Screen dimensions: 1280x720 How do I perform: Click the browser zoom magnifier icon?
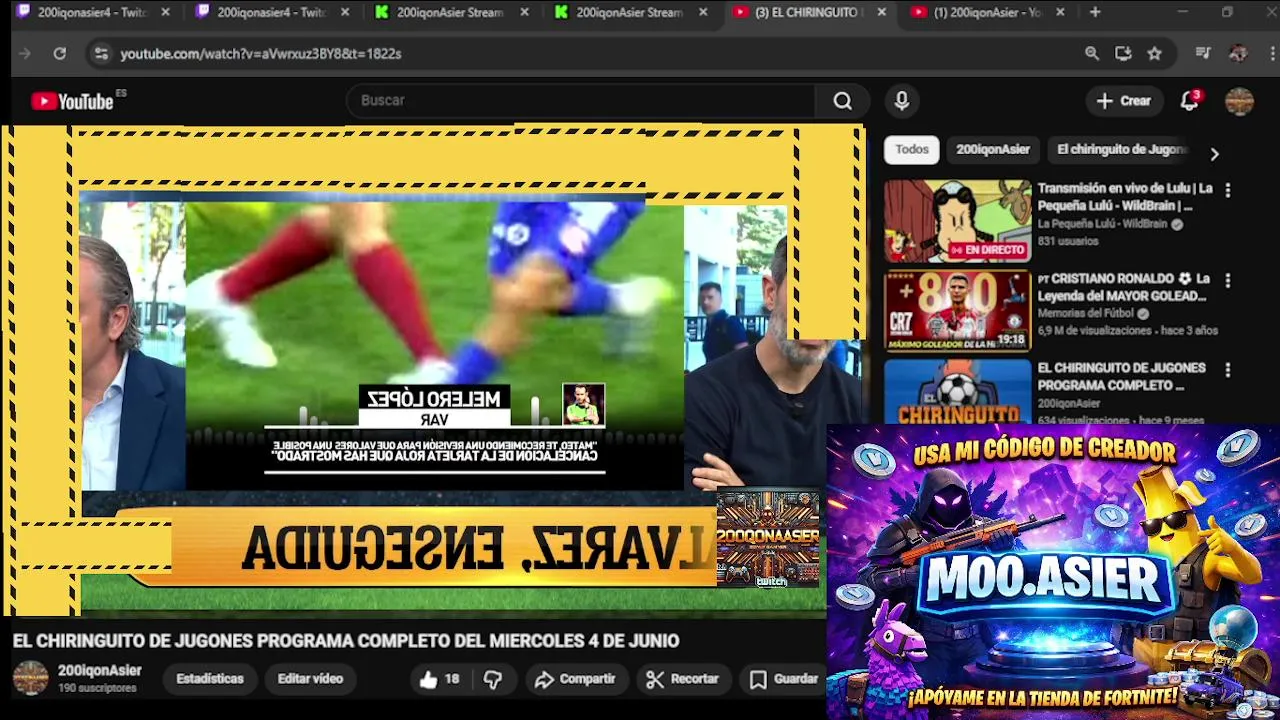(1092, 54)
